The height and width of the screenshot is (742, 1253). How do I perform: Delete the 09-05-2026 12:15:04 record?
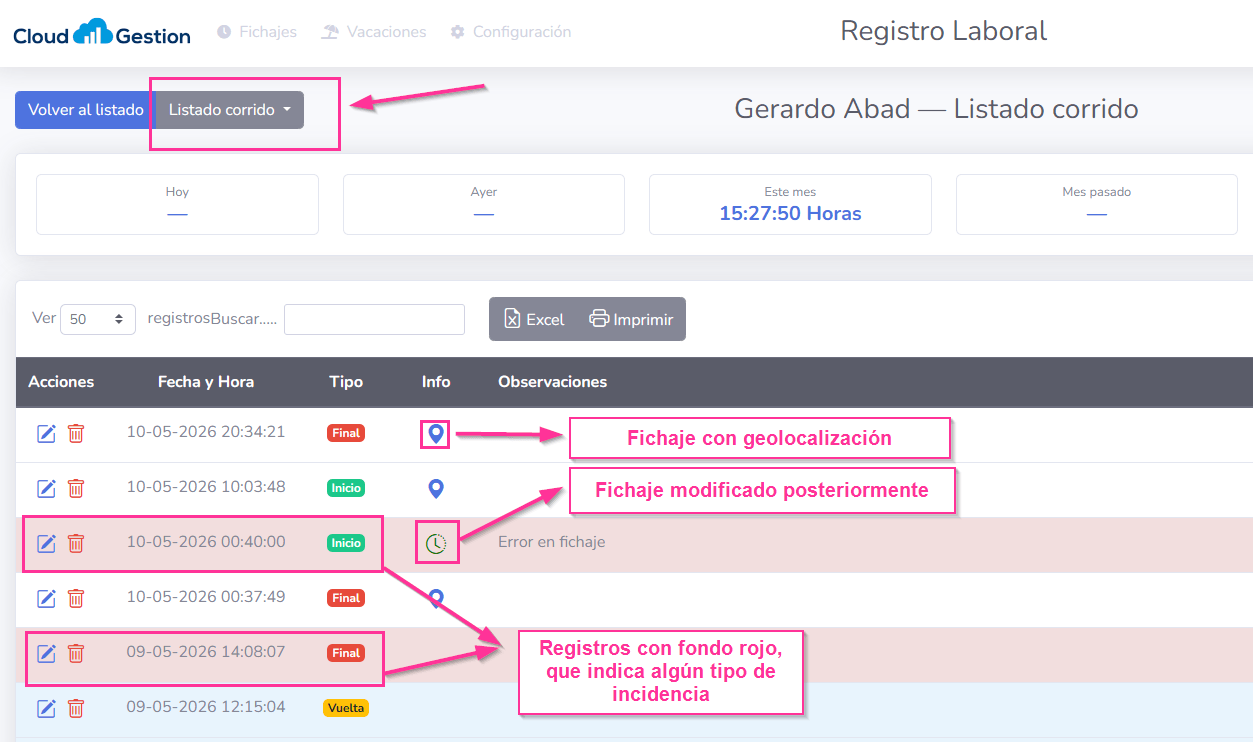point(76,708)
